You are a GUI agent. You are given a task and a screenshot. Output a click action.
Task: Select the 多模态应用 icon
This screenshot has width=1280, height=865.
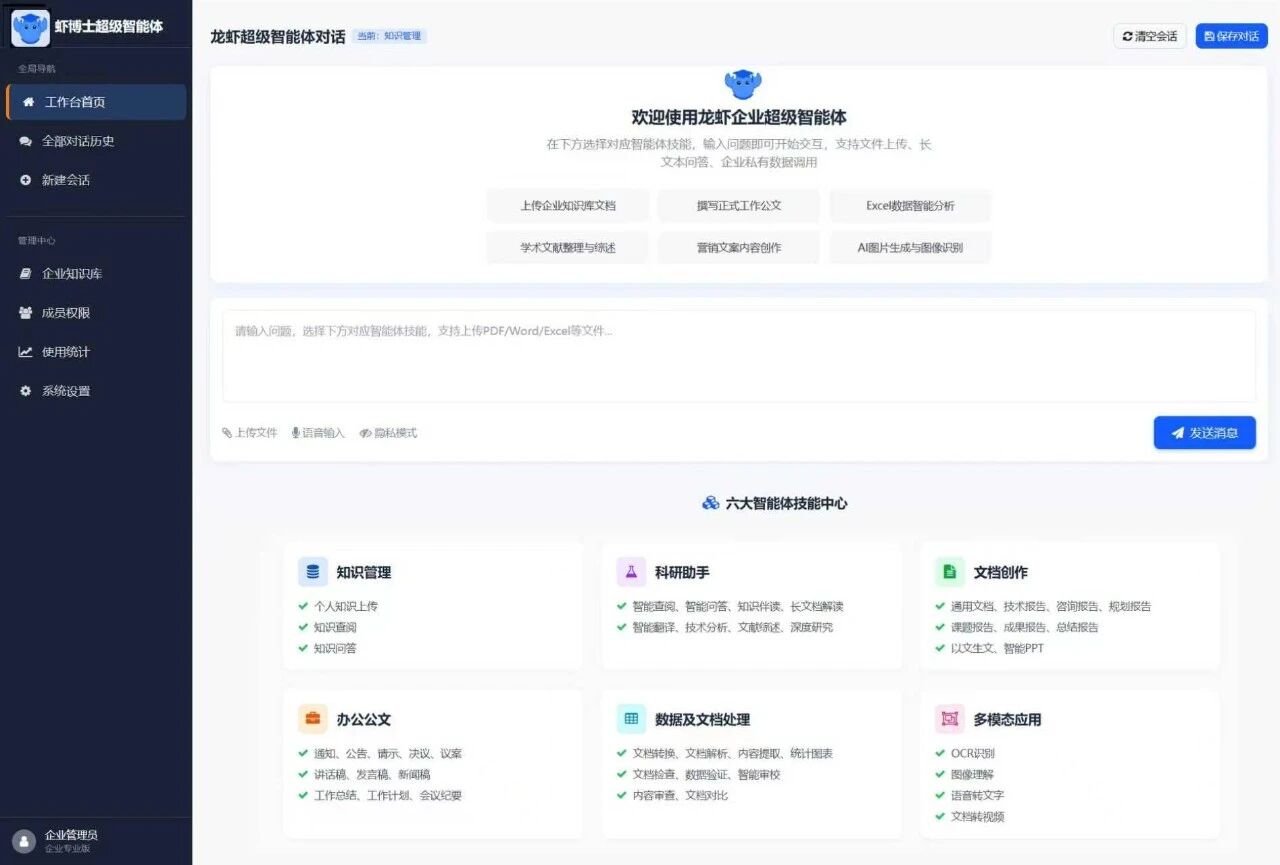pos(950,719)
